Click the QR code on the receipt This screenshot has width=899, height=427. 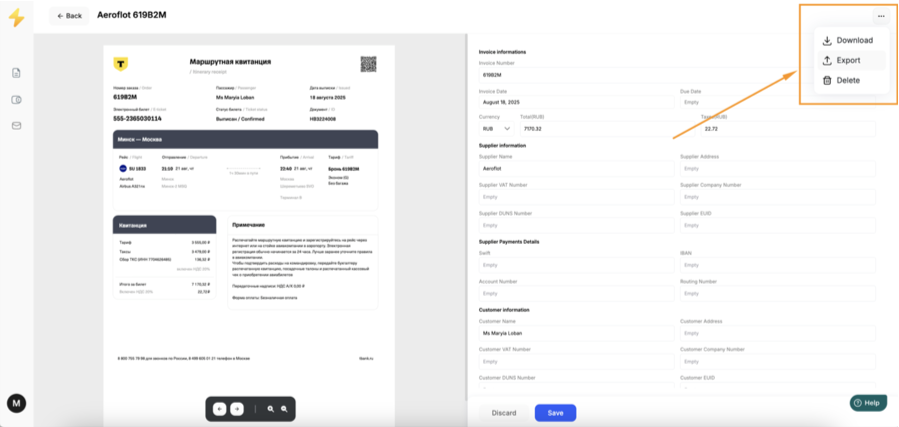coord(369,64)
